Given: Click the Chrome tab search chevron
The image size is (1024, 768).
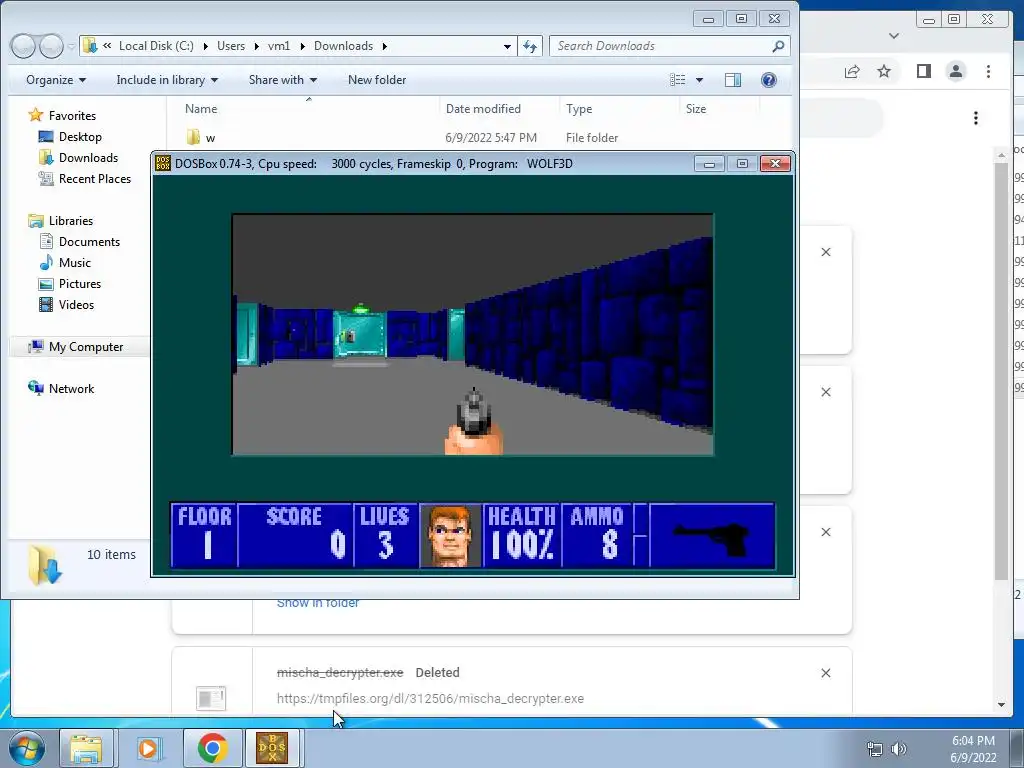Looking at the screenshot, I should (x=894, y=35).
